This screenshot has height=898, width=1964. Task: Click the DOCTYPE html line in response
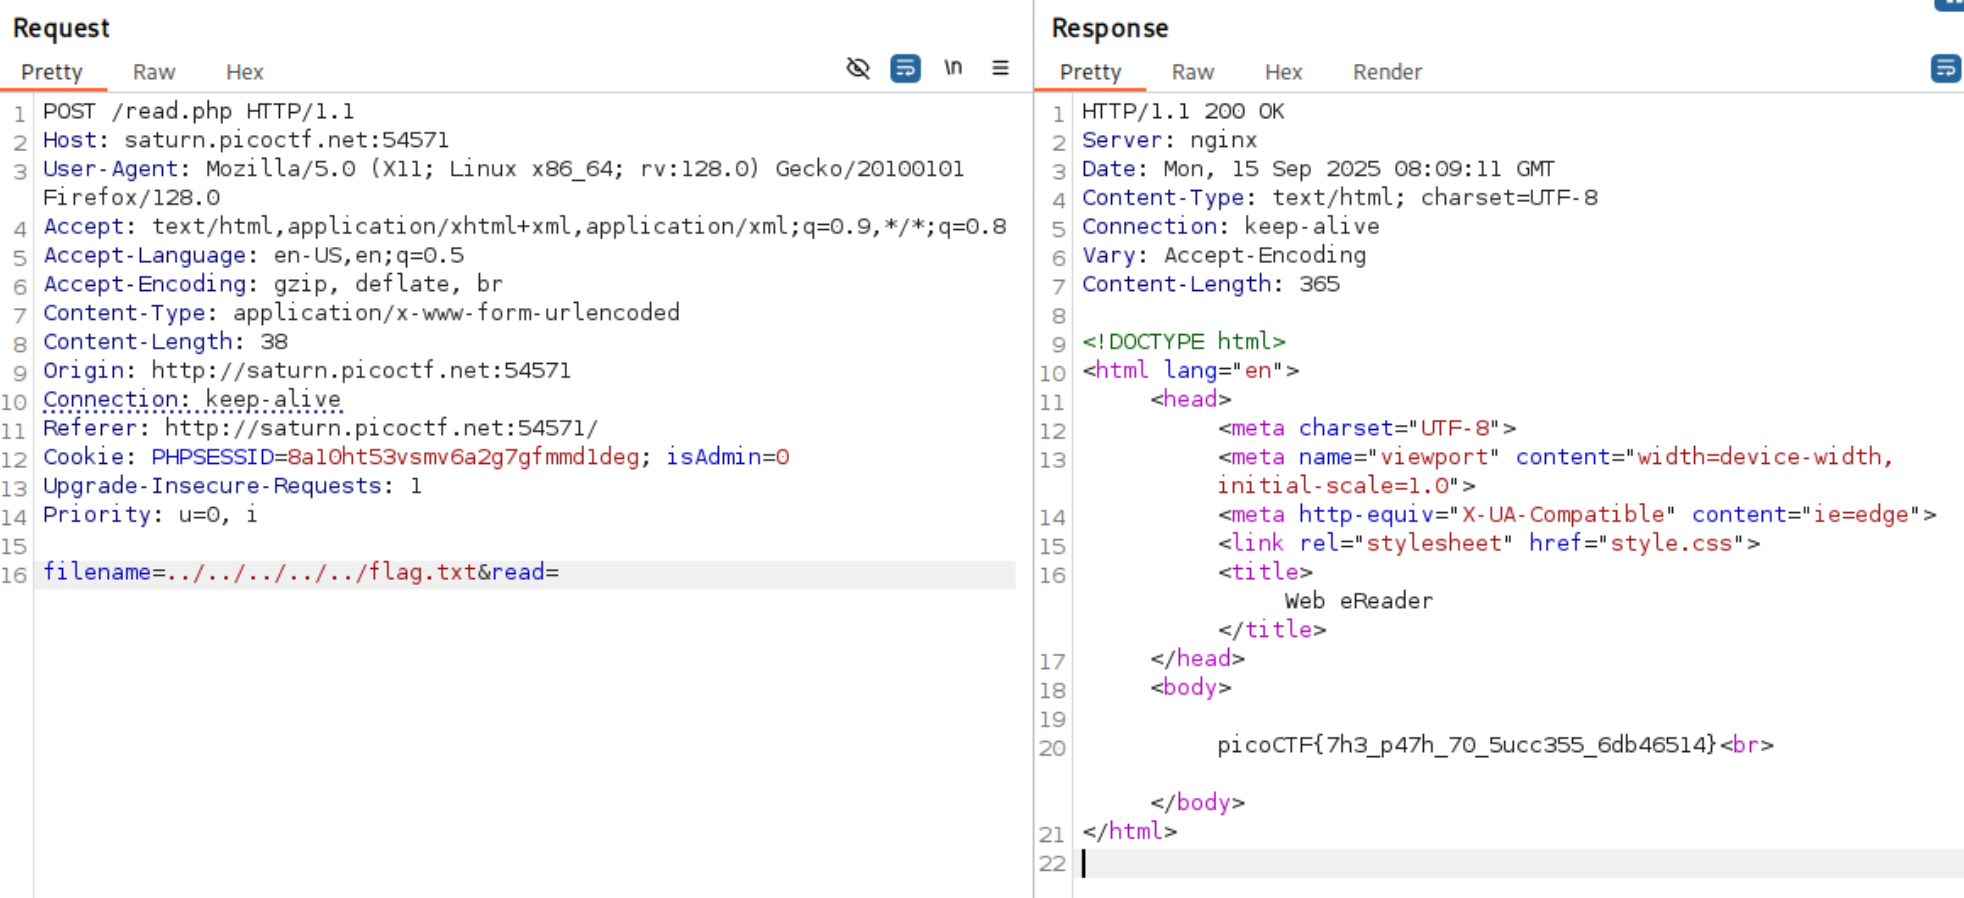pyautogui.click(x=1184, y=342)
